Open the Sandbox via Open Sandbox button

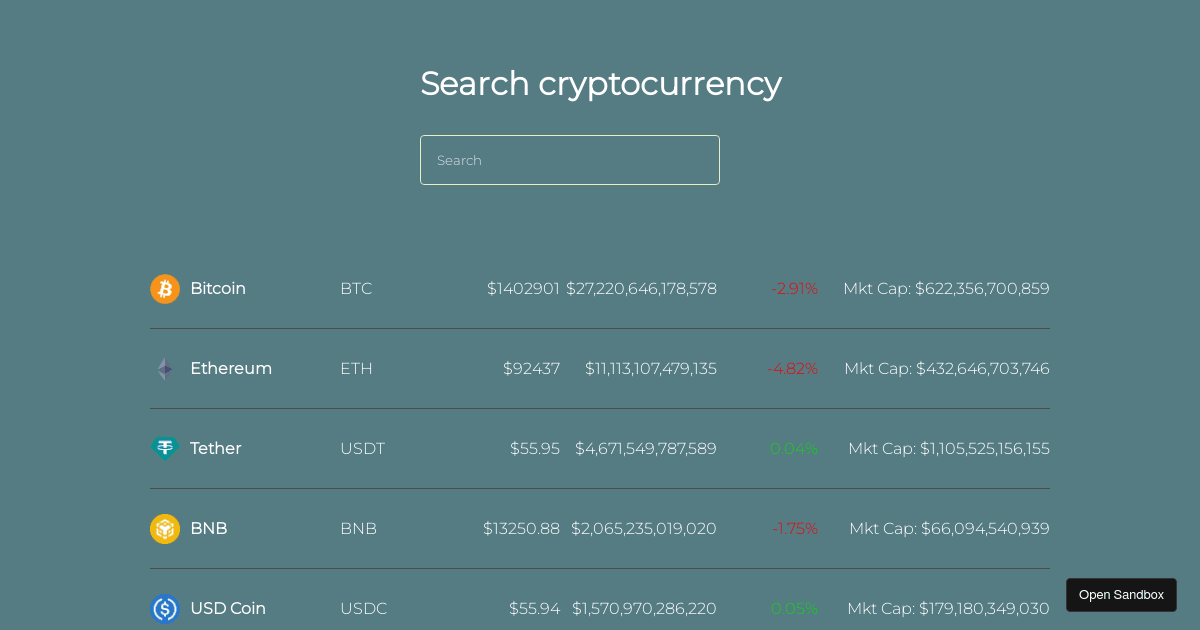1121,595
